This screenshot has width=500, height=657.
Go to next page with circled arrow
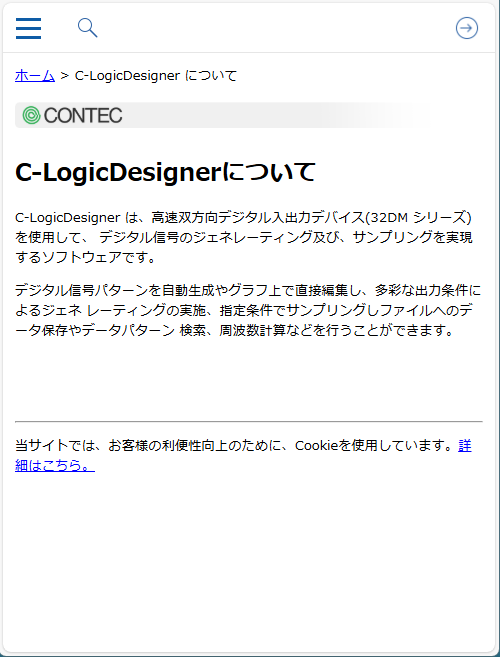tap(466, 28)
